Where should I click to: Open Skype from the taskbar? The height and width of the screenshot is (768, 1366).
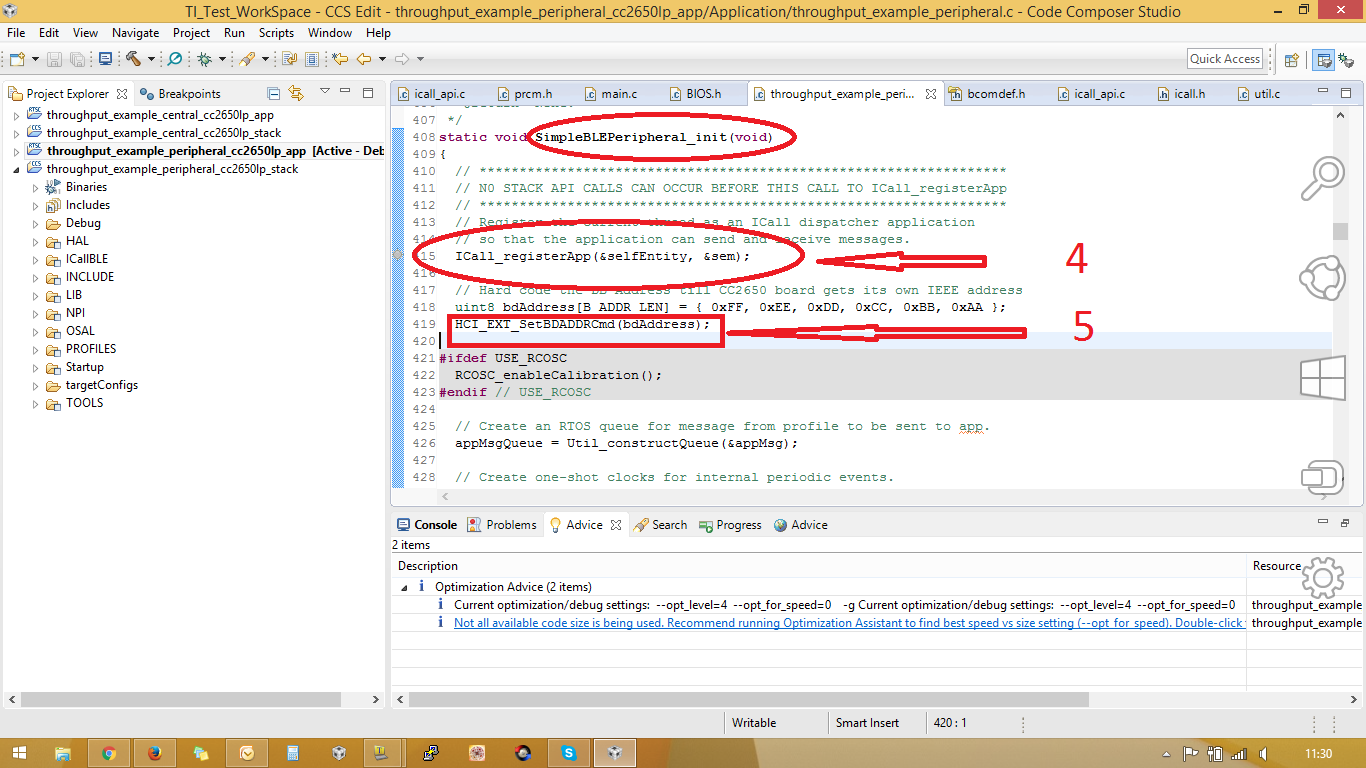tap(569, 753)
